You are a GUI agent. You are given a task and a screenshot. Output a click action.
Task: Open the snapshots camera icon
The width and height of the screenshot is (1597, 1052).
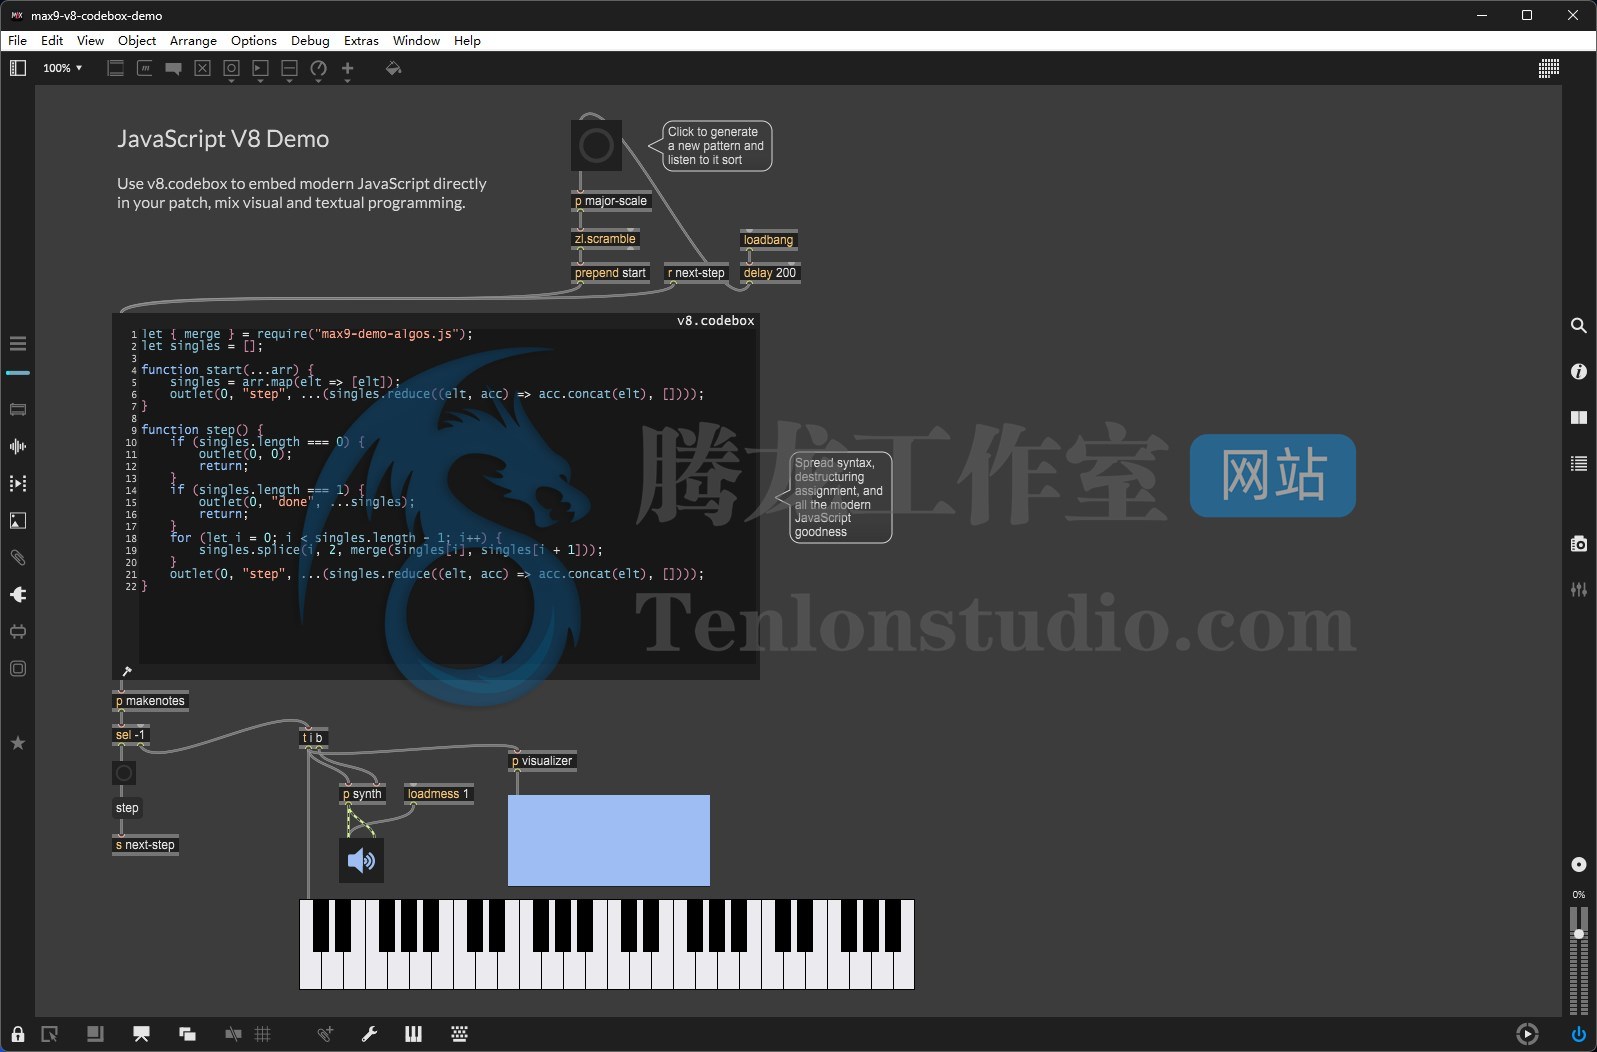pos(1579,544)
